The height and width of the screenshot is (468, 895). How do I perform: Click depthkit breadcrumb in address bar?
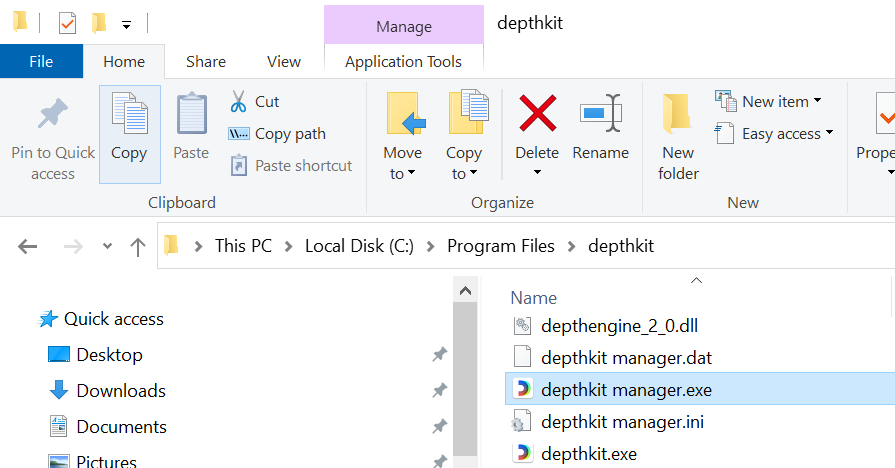click(621, 245)
